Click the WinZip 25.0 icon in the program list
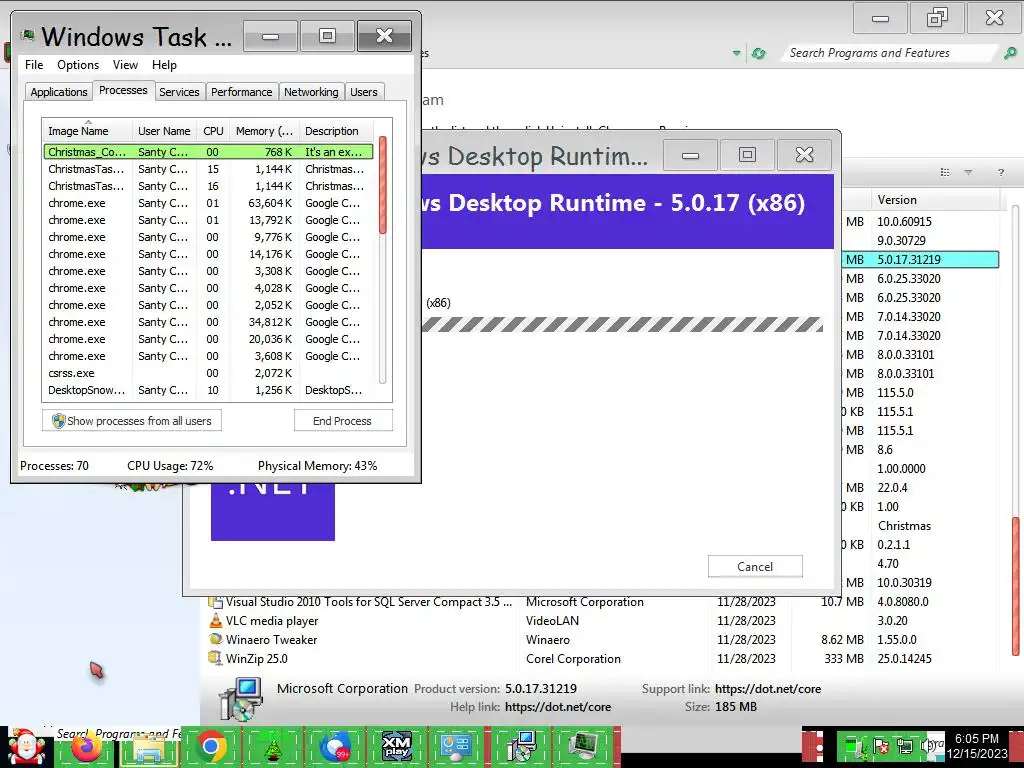Screen dimensions: 1024x768 216,658
